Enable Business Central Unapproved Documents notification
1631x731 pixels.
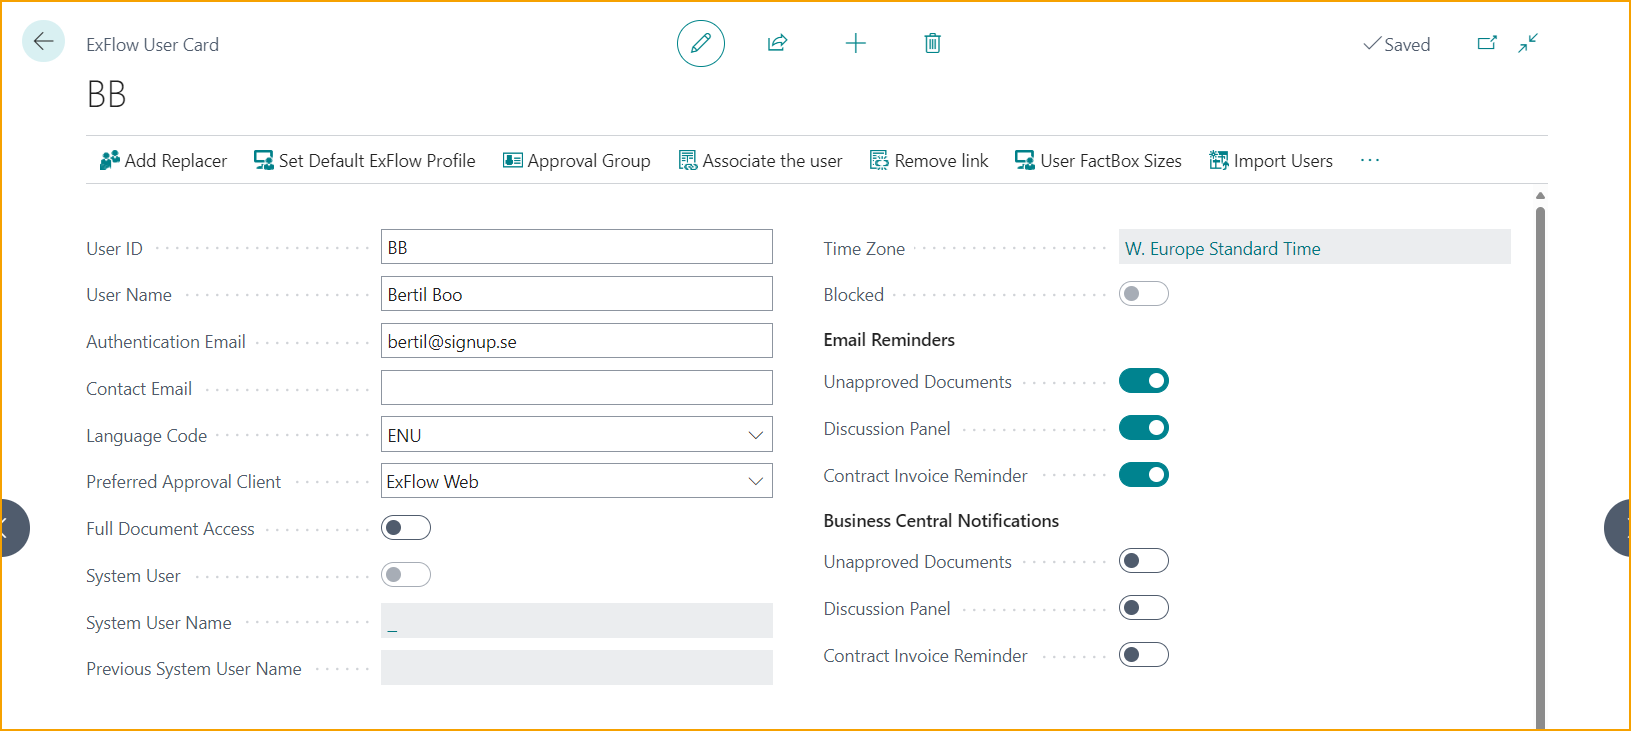(x=1144, y=561)
